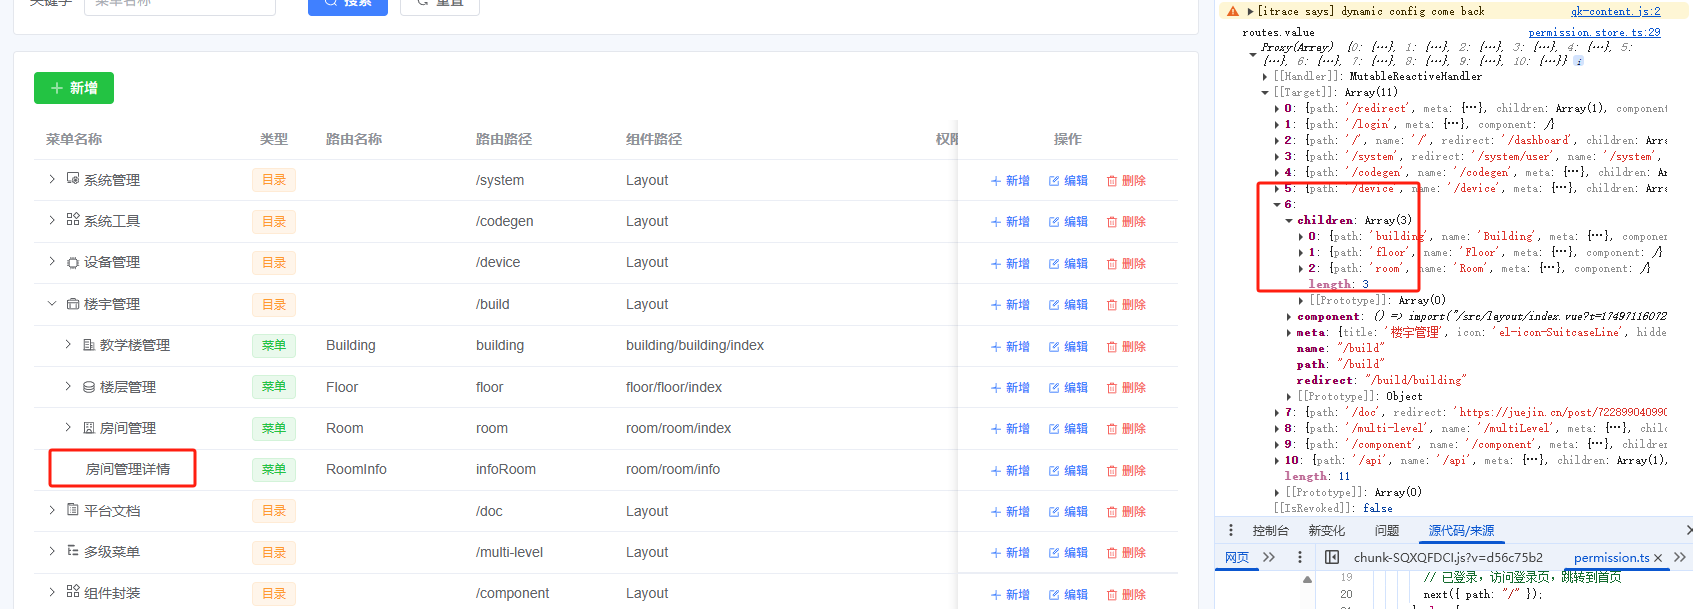Expand array item 0 /redirect
This screenshot has height=609, width=1693.
(1277, 108)
